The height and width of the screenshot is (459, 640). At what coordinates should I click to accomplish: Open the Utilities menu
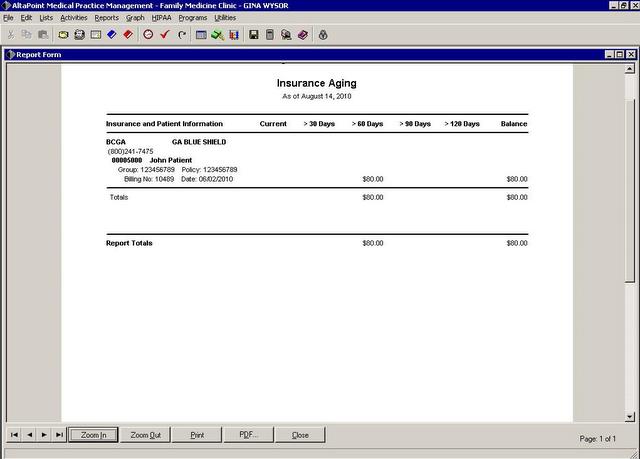[225, 18]
